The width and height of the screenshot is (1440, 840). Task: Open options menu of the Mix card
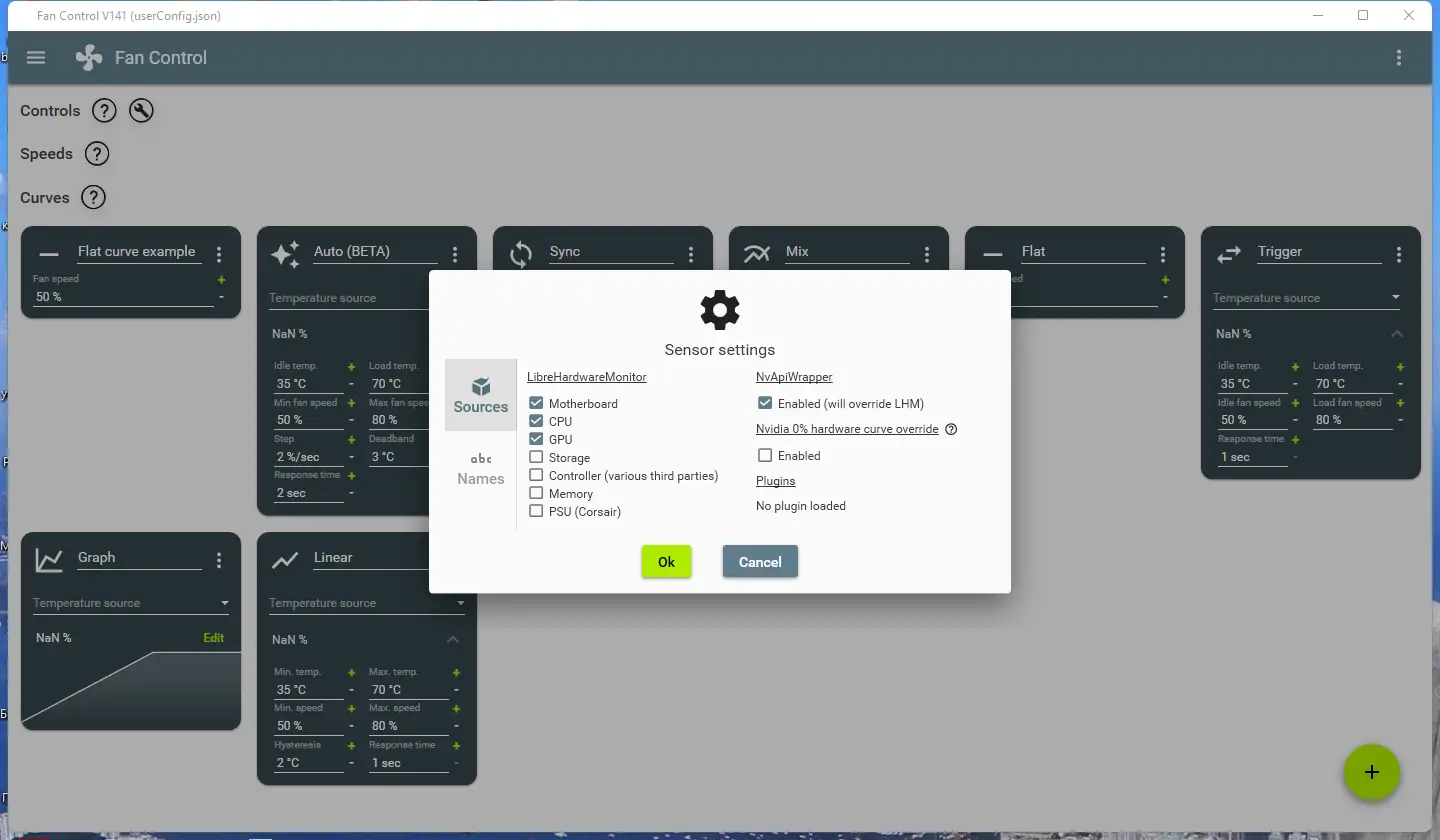tap(927, 255)
